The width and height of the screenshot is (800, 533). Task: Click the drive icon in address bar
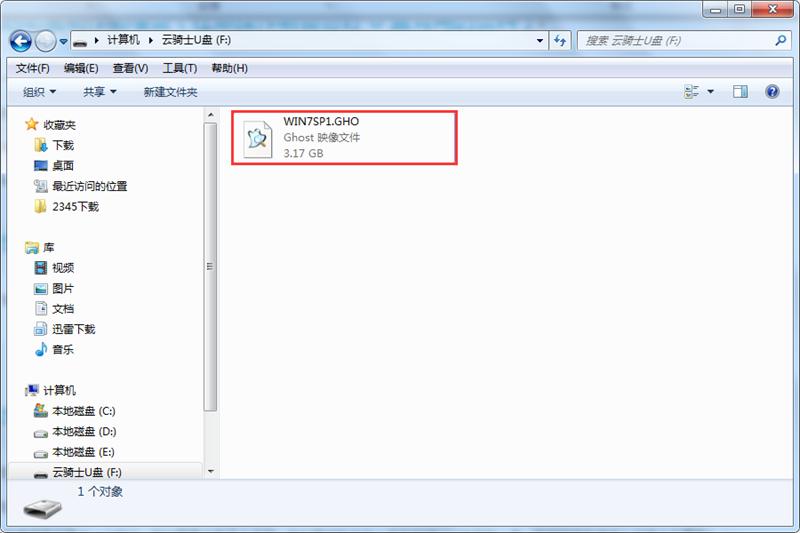coord(80,41)
